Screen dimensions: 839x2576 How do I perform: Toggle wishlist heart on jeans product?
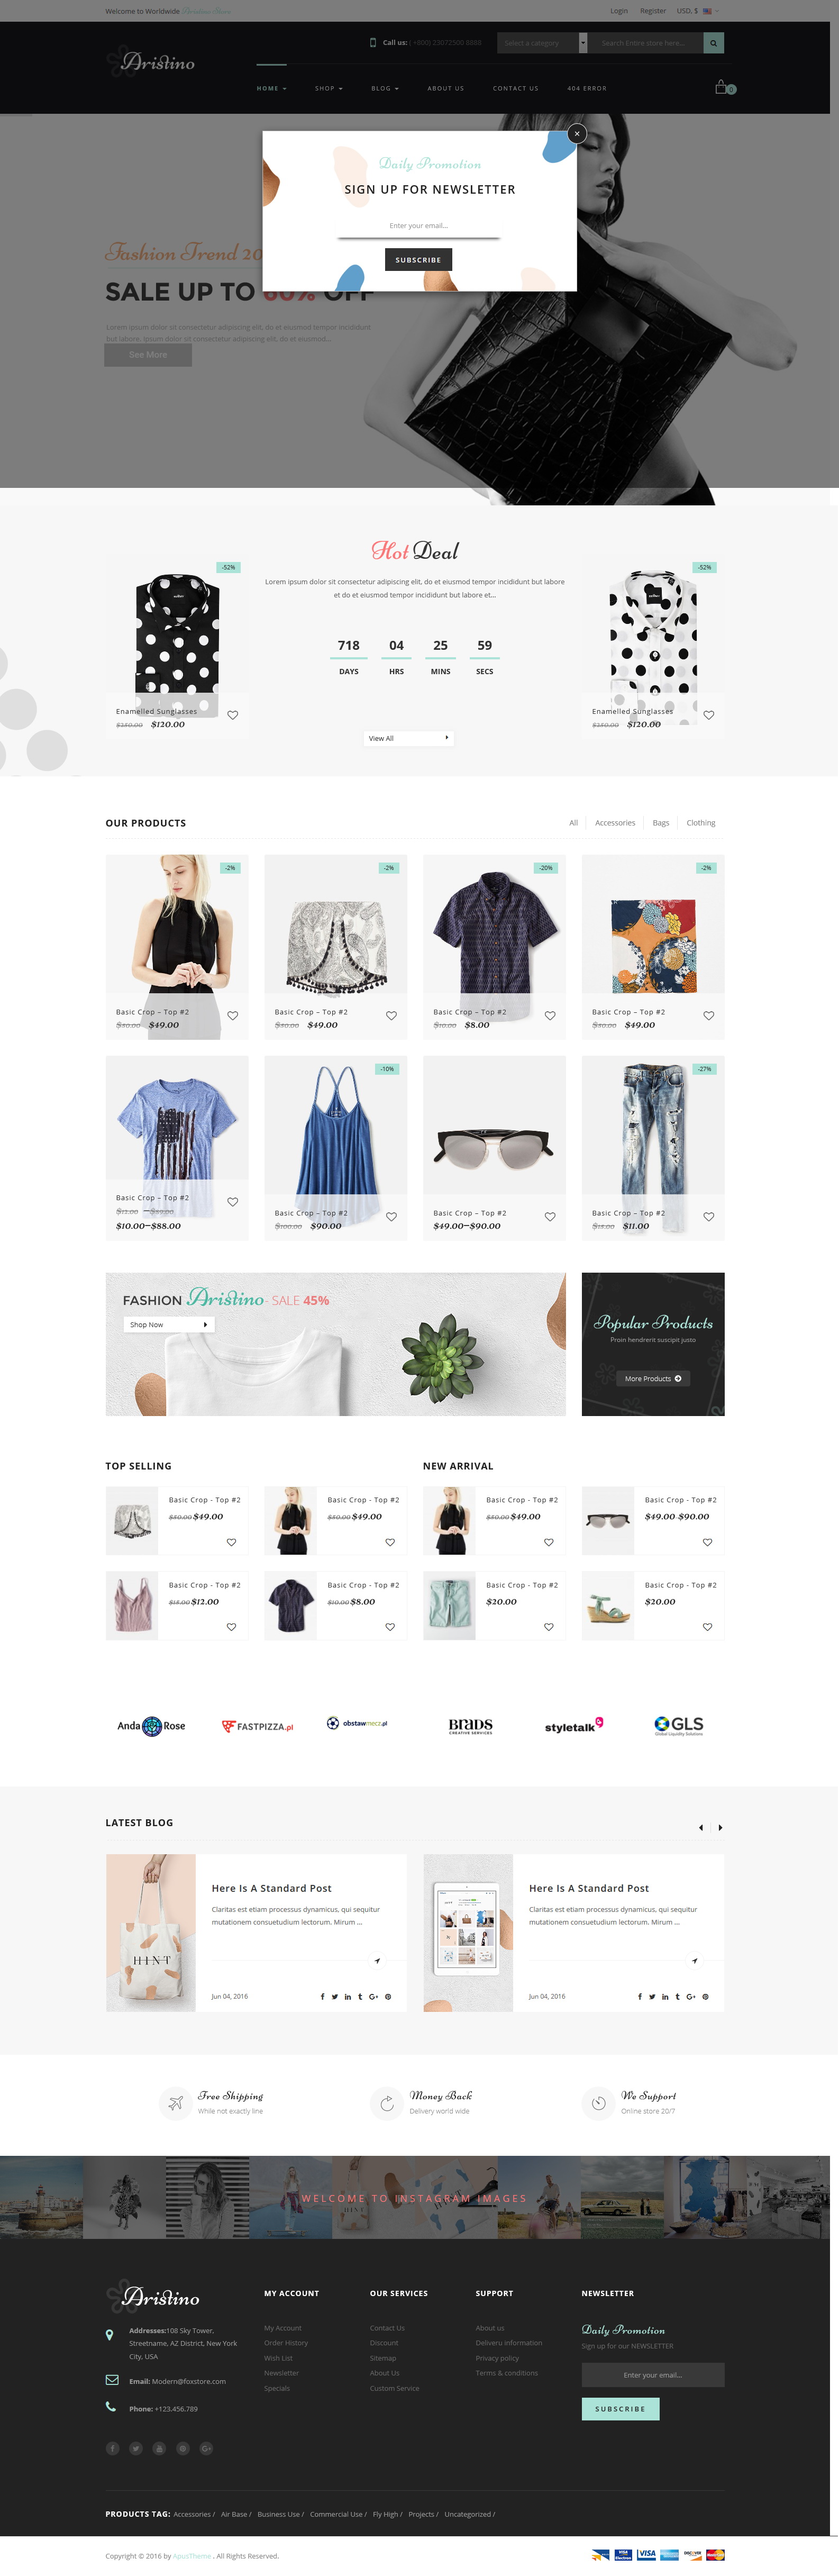click(708, 1217)
